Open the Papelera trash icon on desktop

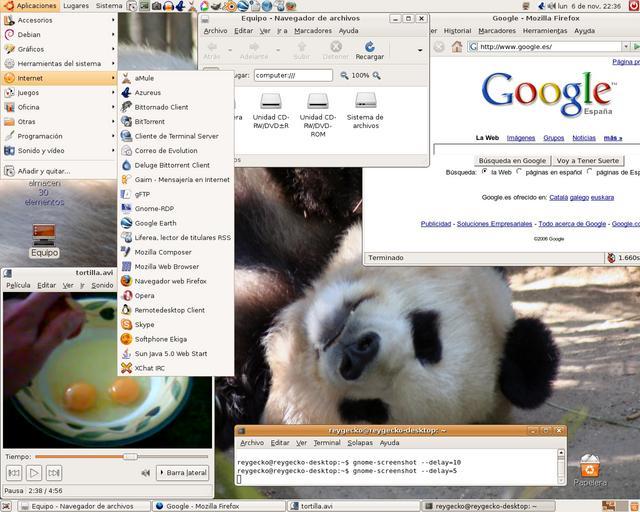tap(590, 467)
